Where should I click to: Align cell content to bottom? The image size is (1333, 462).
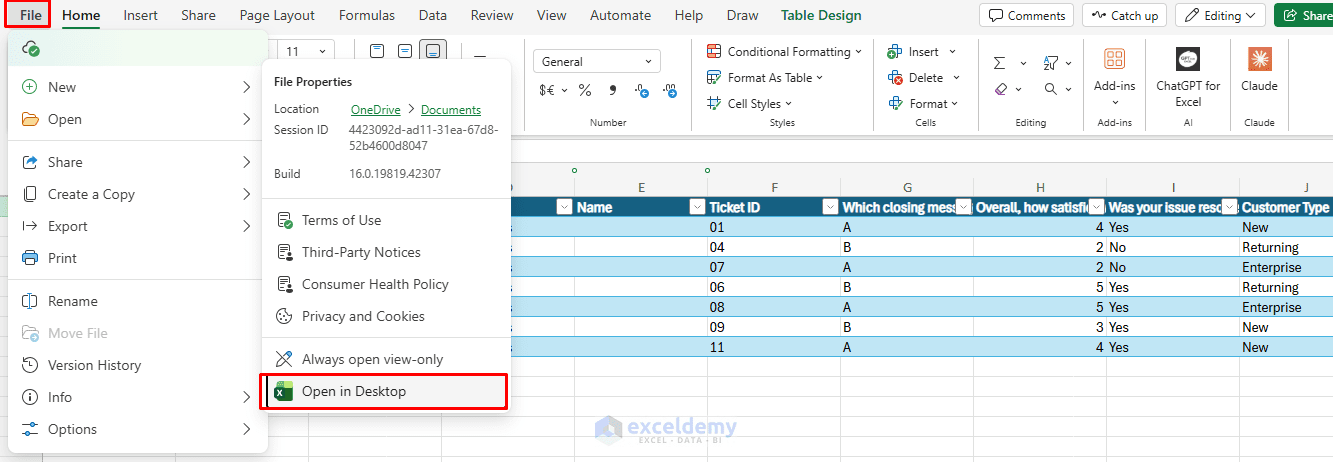click(x=433, y=51)
